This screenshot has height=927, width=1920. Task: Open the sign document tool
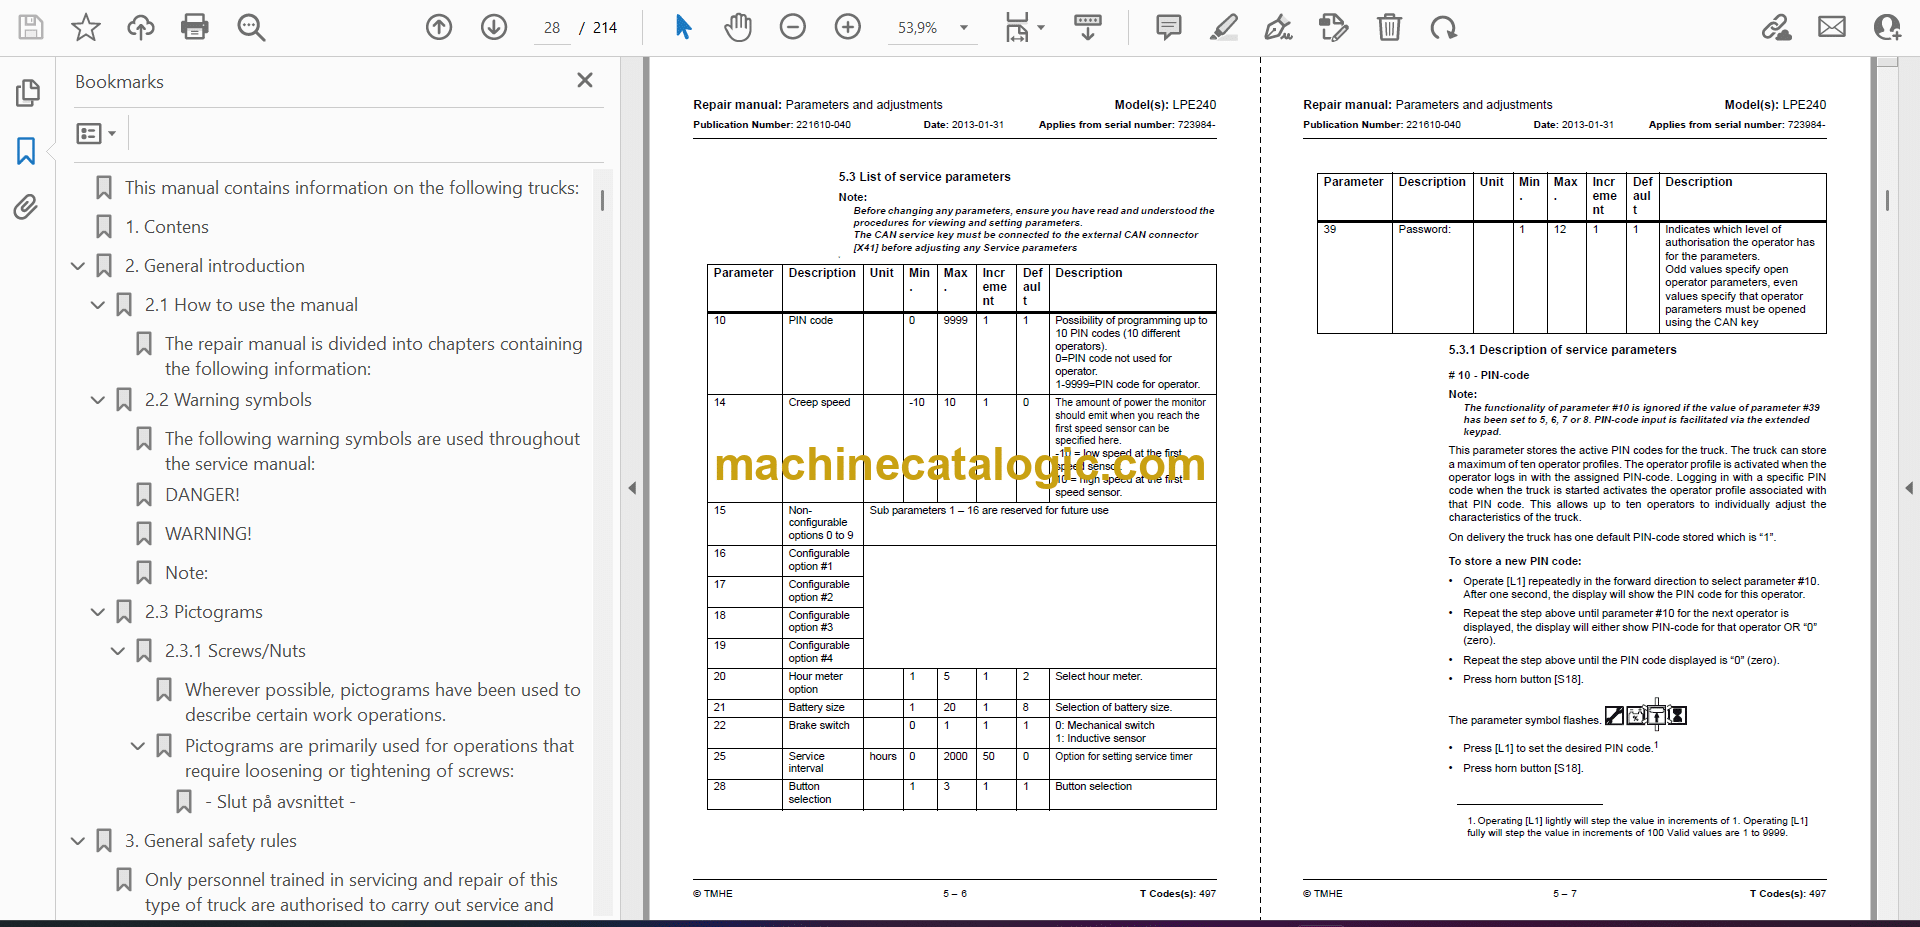tap(1278, 27)
